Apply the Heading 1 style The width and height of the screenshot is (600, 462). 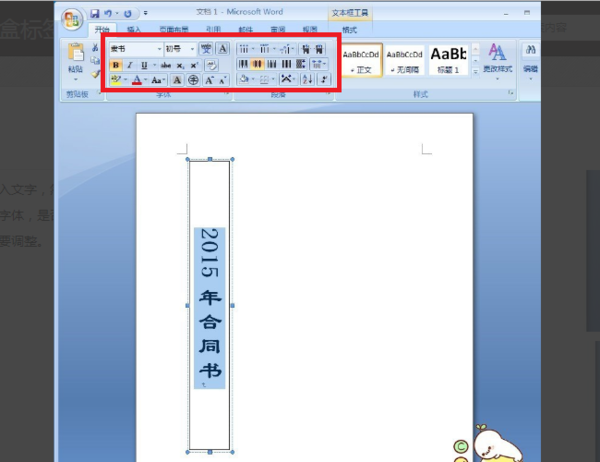coord(448,60)
